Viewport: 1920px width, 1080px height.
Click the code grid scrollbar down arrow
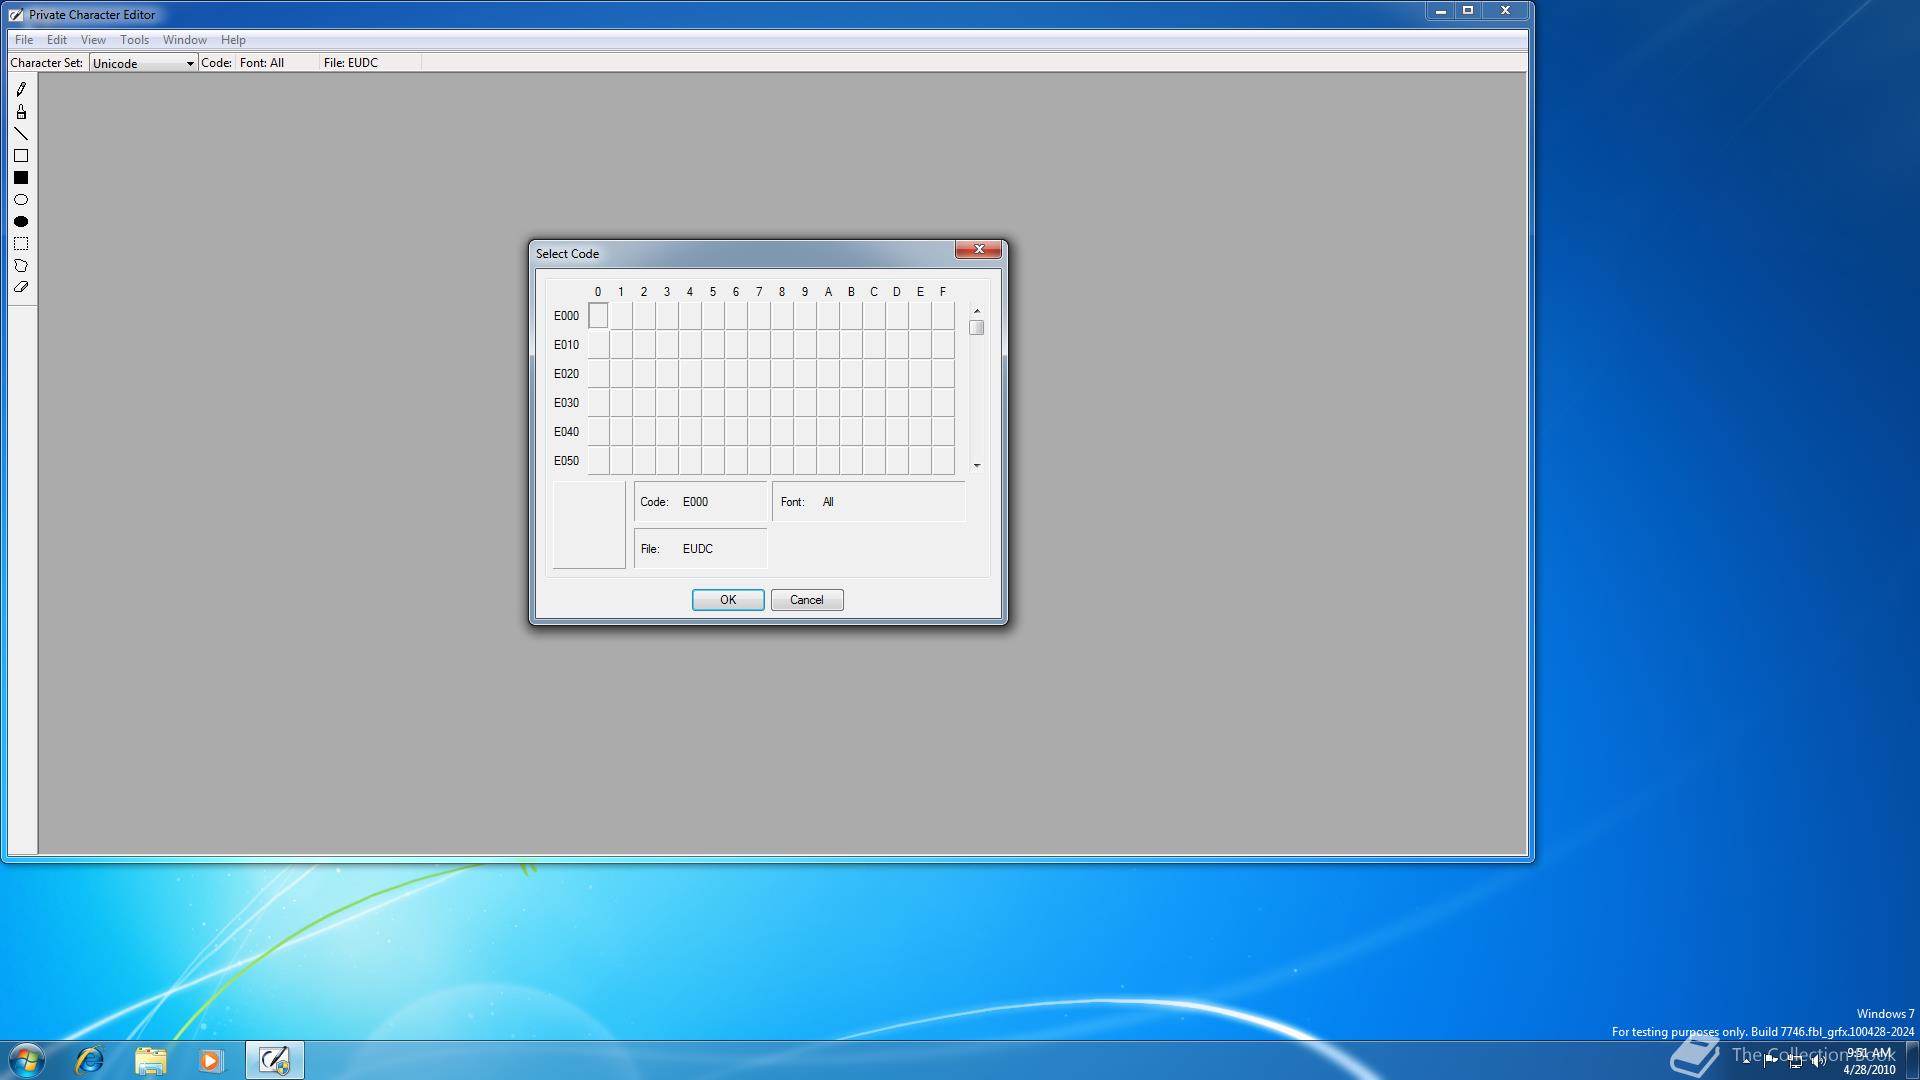[977, 465]
